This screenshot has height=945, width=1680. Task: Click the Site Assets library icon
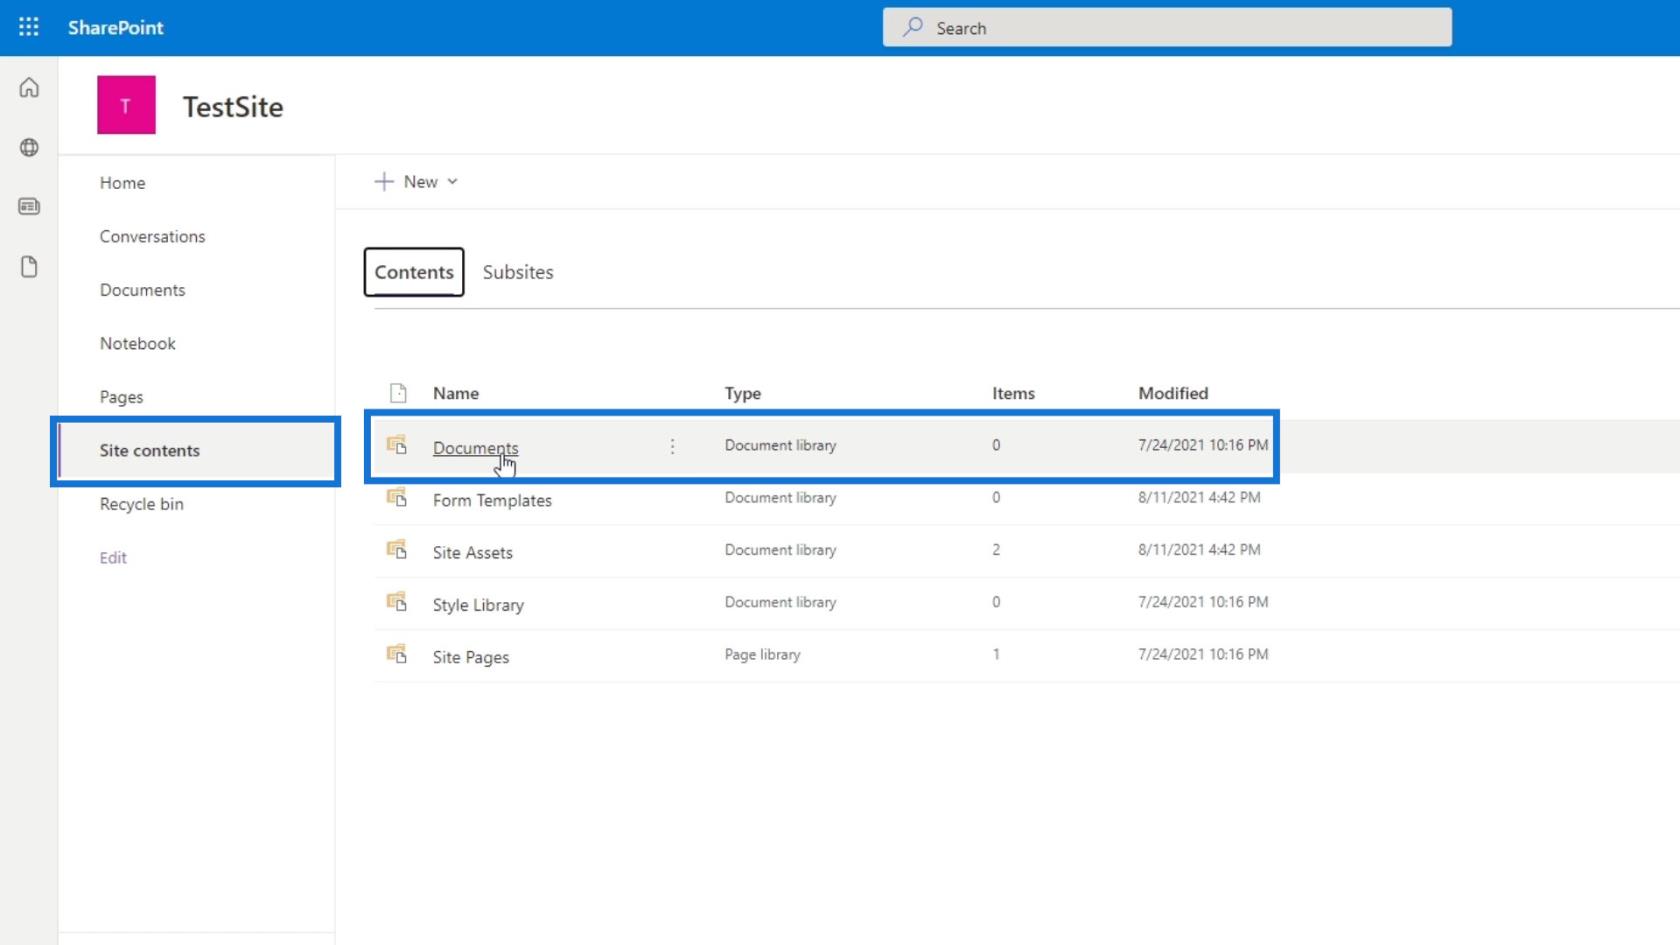pyautogui.click(x=397, y=549)
